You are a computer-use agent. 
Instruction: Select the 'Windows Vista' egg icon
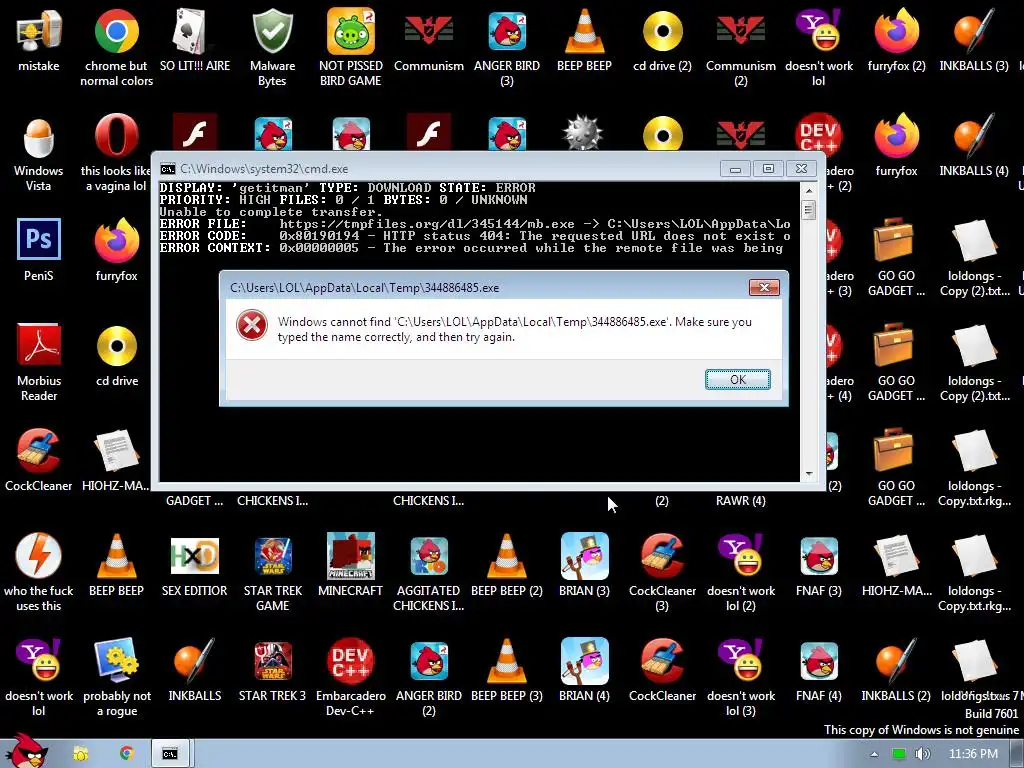click(39, 153)
